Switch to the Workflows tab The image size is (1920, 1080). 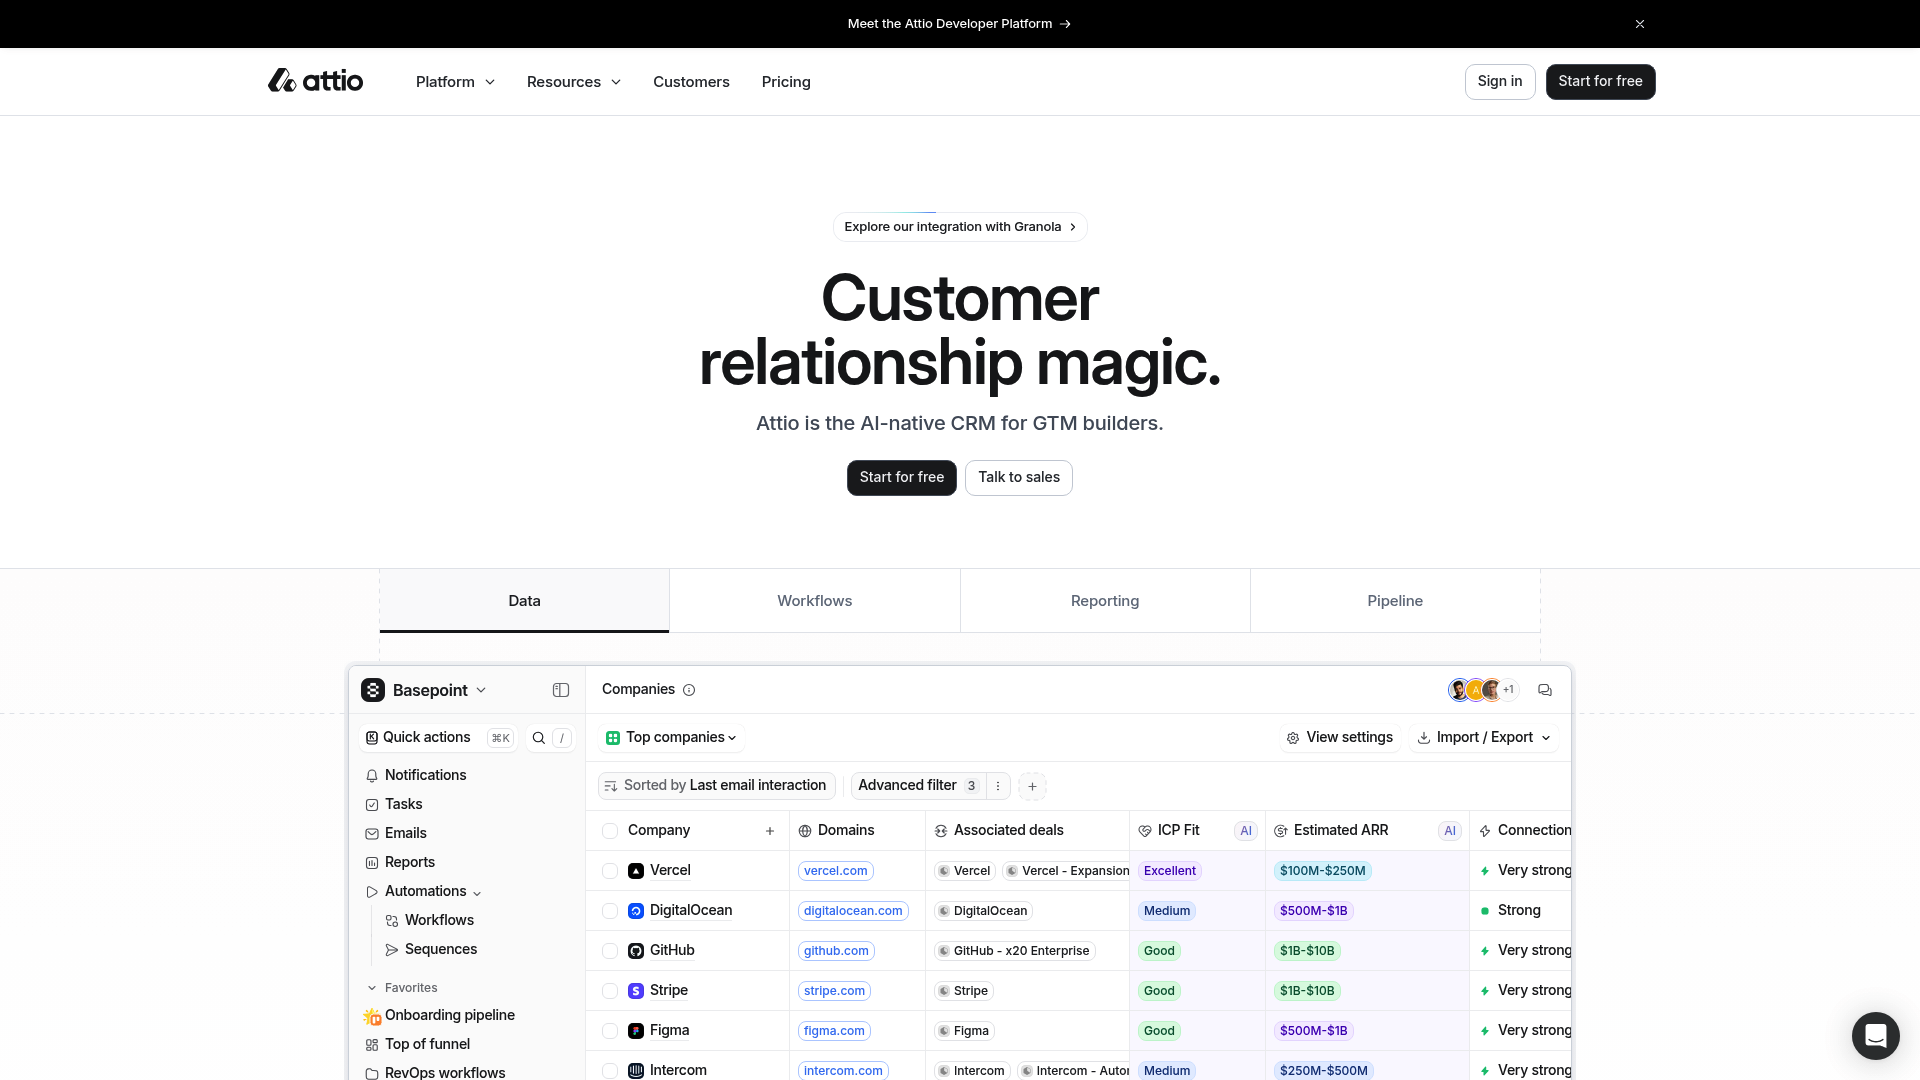(x=815, y=601)
